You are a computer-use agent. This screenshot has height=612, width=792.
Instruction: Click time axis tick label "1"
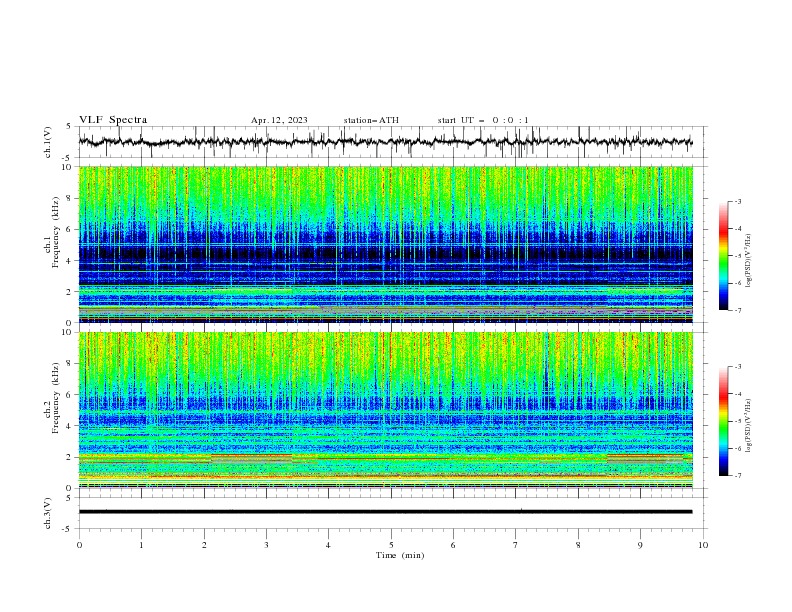coord(141,545)
